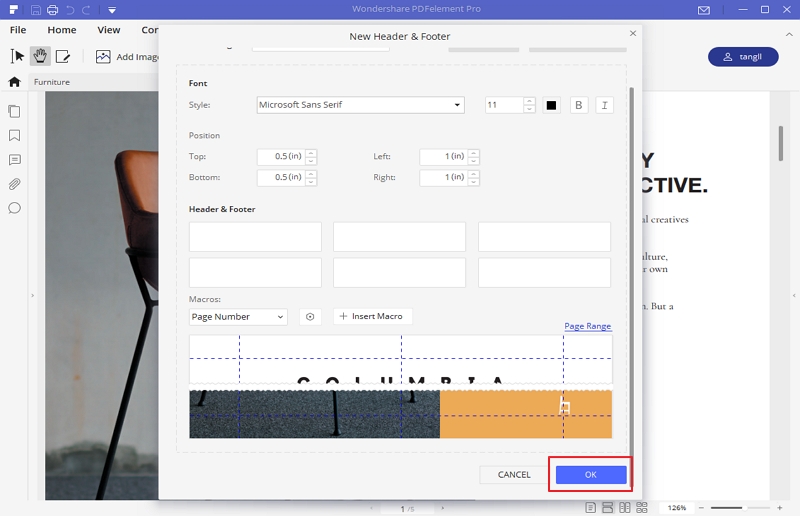
Task: Switch to the Home tab
Action: pos(62,30)
